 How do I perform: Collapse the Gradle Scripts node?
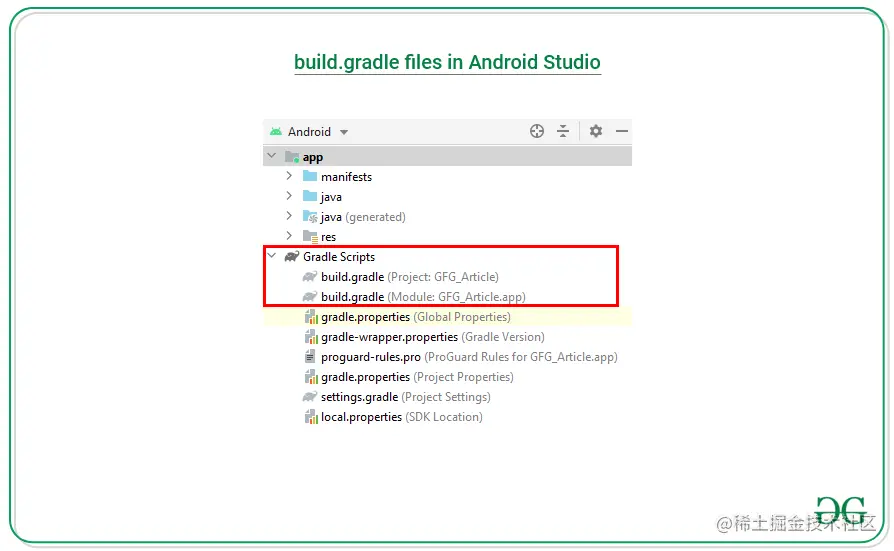click(272, 256)
